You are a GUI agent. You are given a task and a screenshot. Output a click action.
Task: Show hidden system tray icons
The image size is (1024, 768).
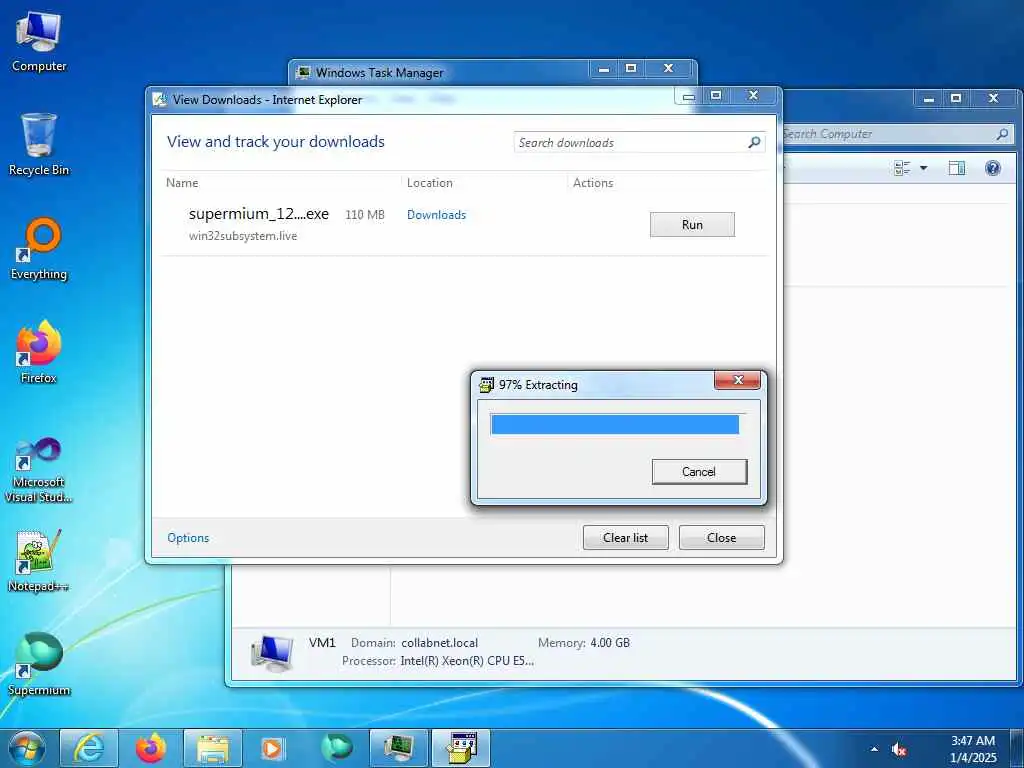click(x=874, y=749)
